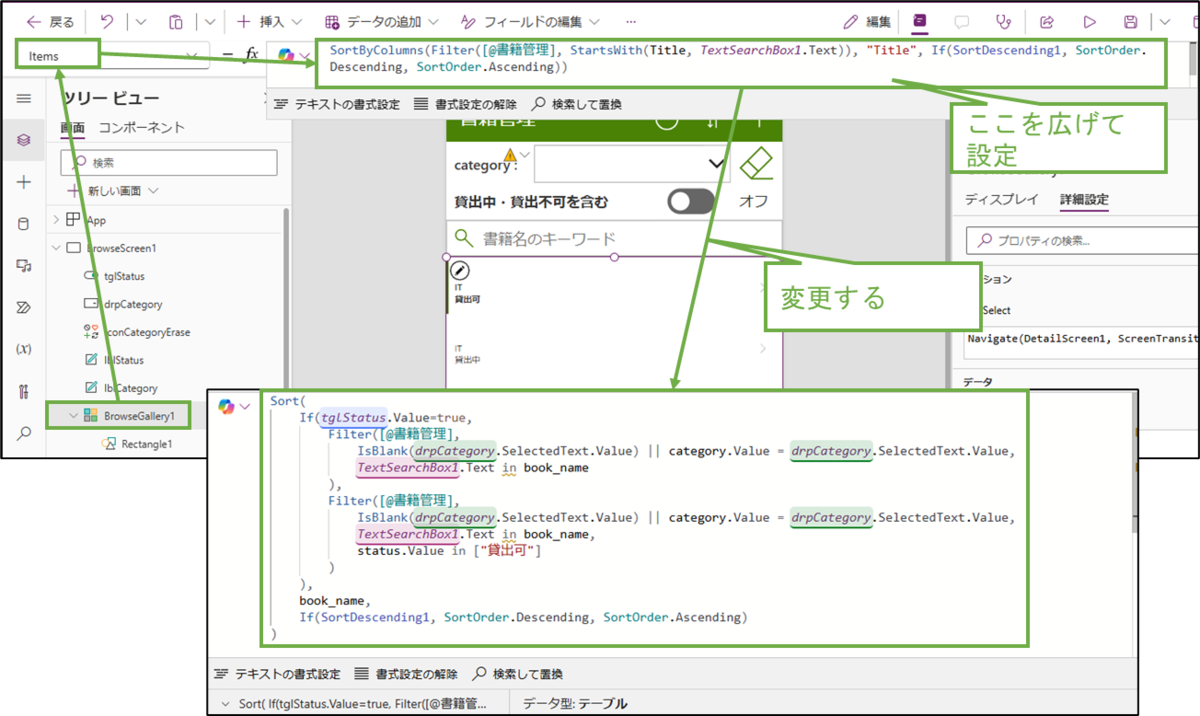Switch to the 画面 tab
Screen dimensions: 1200x716
[x=72, y=128]
